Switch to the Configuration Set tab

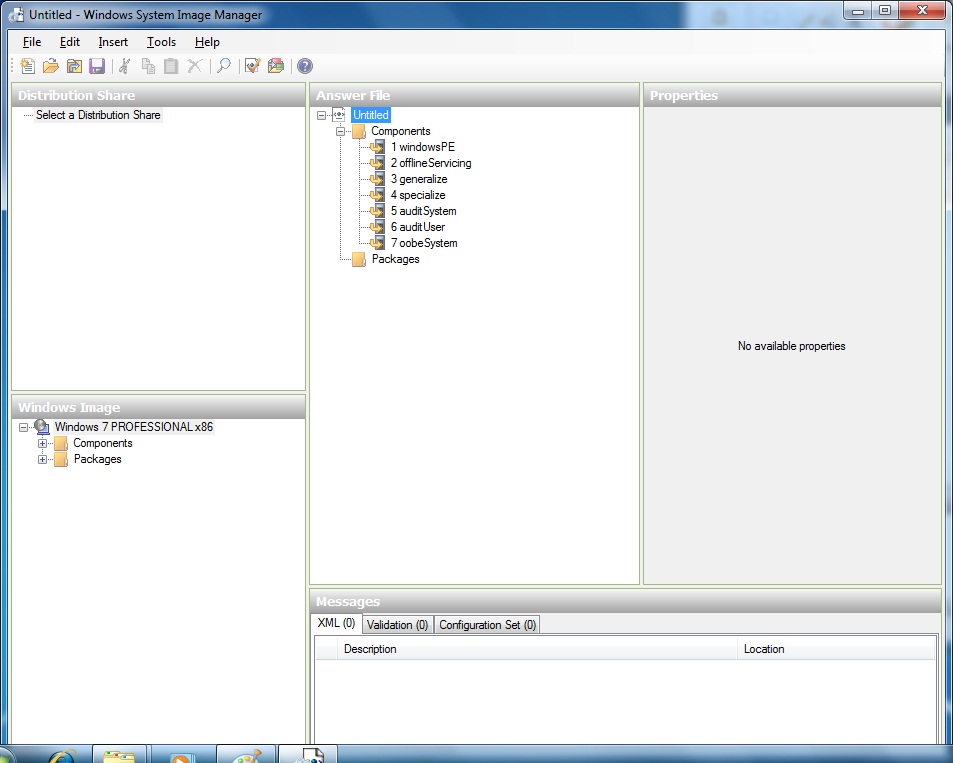tap(487, 623)
